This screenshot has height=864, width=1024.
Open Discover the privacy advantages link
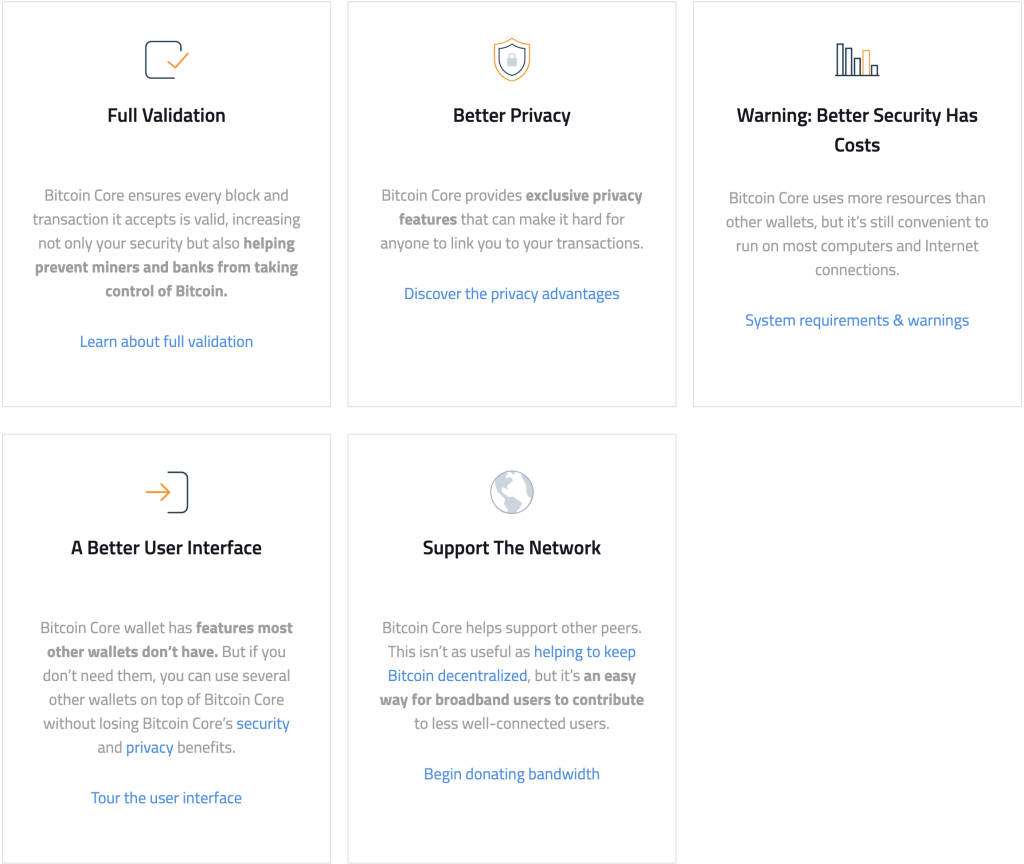(x=512, y=294)
